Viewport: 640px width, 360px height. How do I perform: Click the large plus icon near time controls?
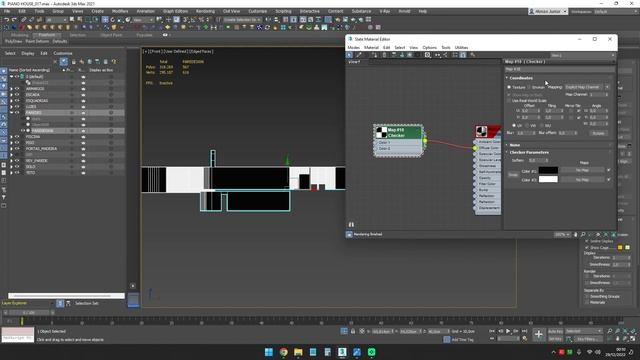coord(538,335)
